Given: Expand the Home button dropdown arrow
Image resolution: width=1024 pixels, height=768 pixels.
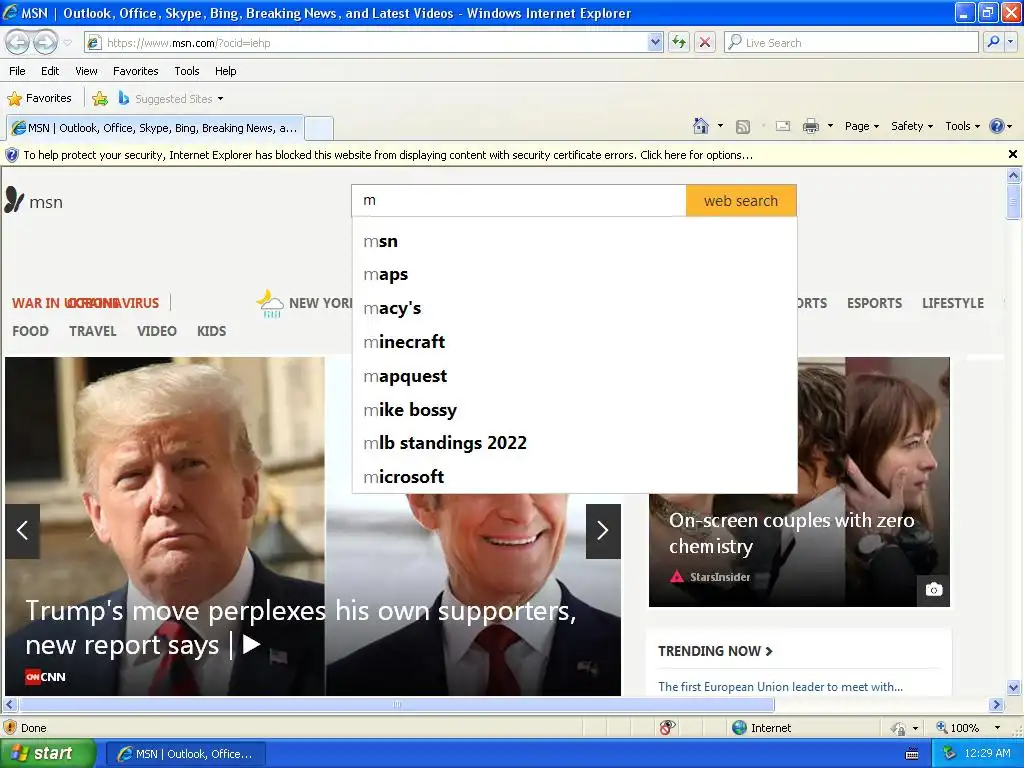Looking at the screenshot, I should point(720,126).
